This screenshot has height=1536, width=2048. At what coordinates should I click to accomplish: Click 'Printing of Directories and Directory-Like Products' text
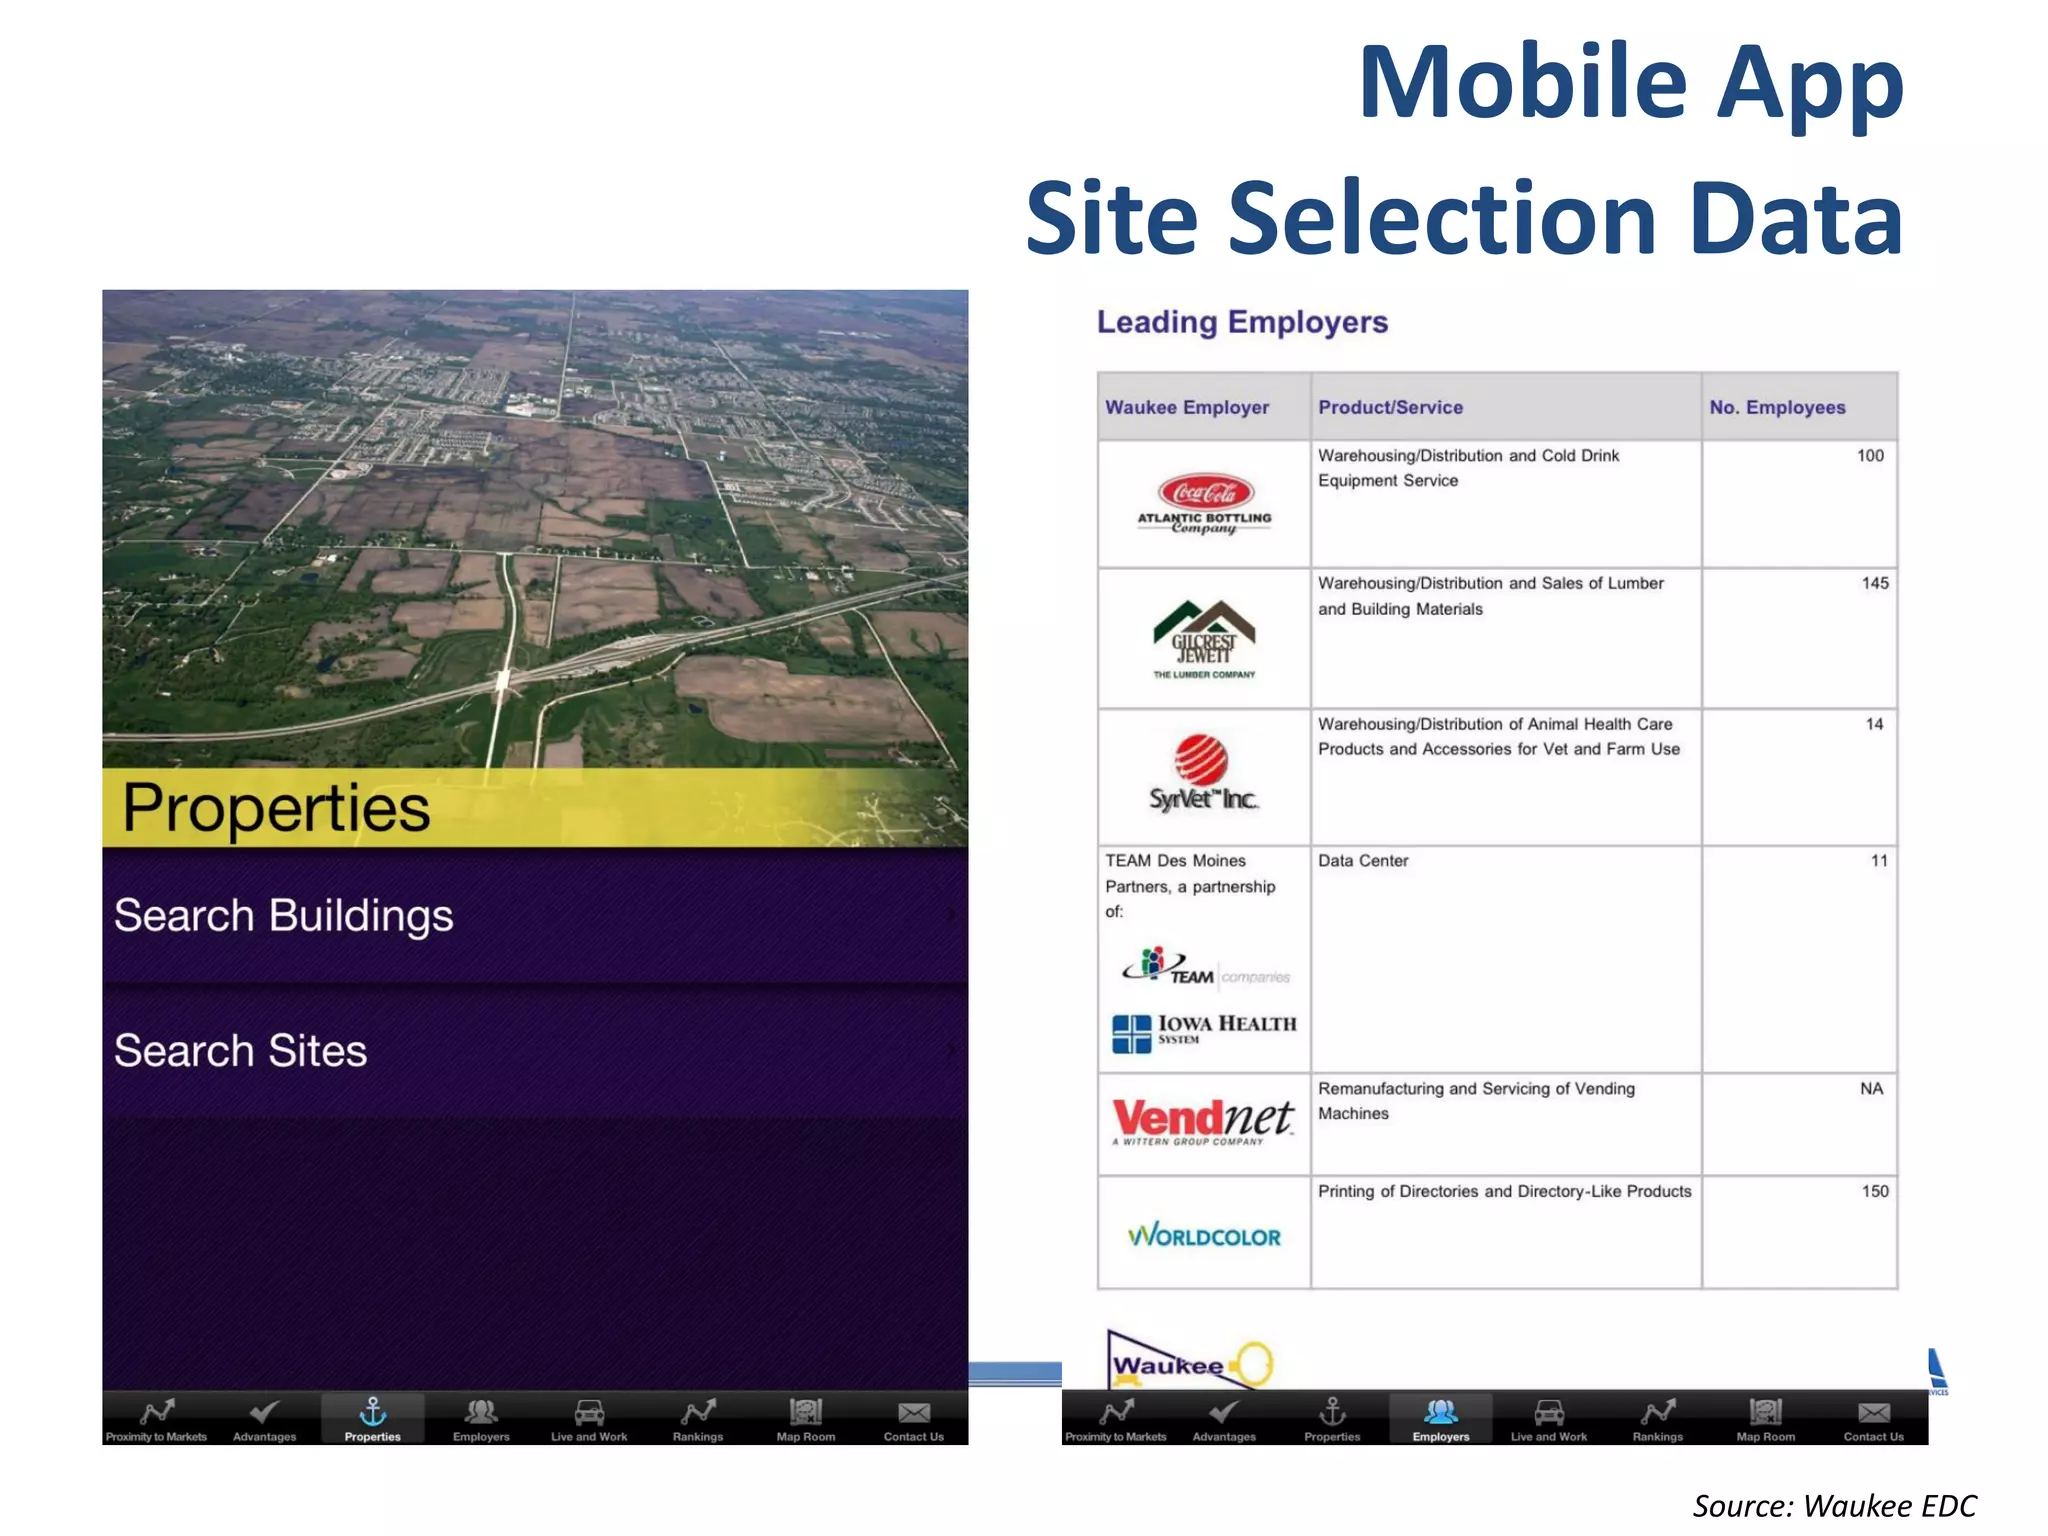click(1505, 1191)
